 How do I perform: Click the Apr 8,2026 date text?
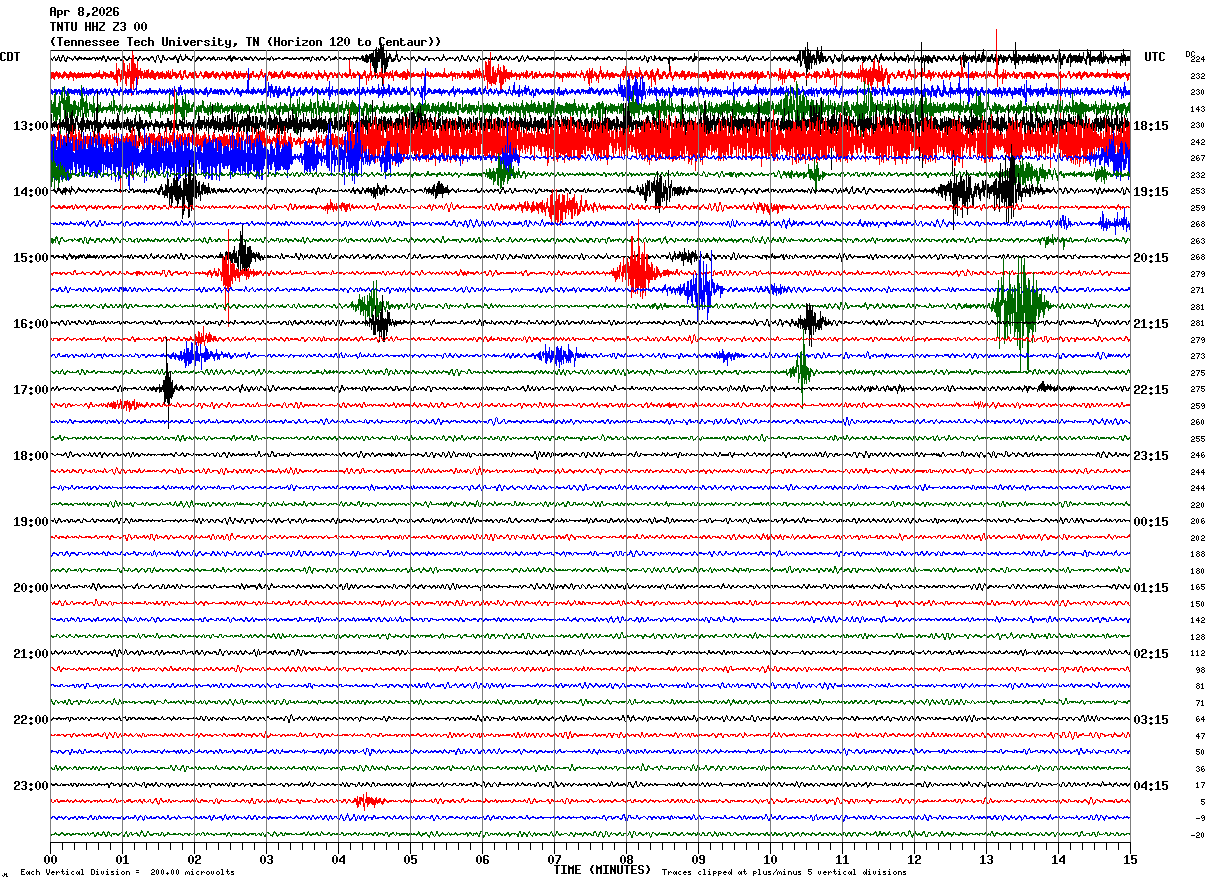coord(84,12)
